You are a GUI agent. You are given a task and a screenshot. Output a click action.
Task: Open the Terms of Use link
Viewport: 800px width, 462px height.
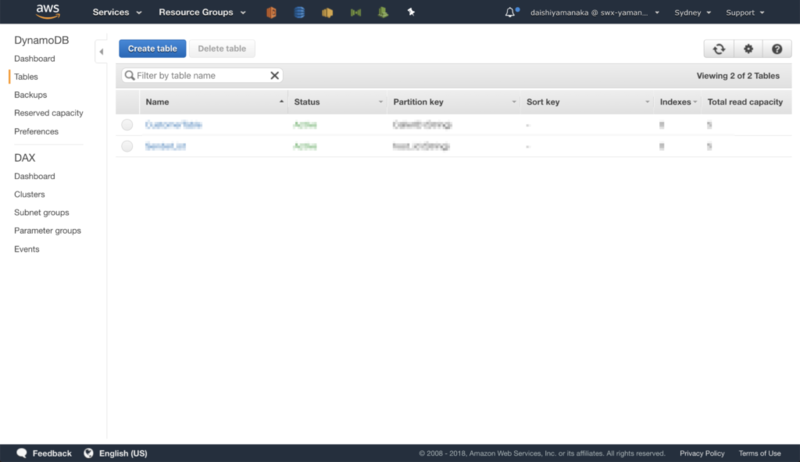point(760,453)
